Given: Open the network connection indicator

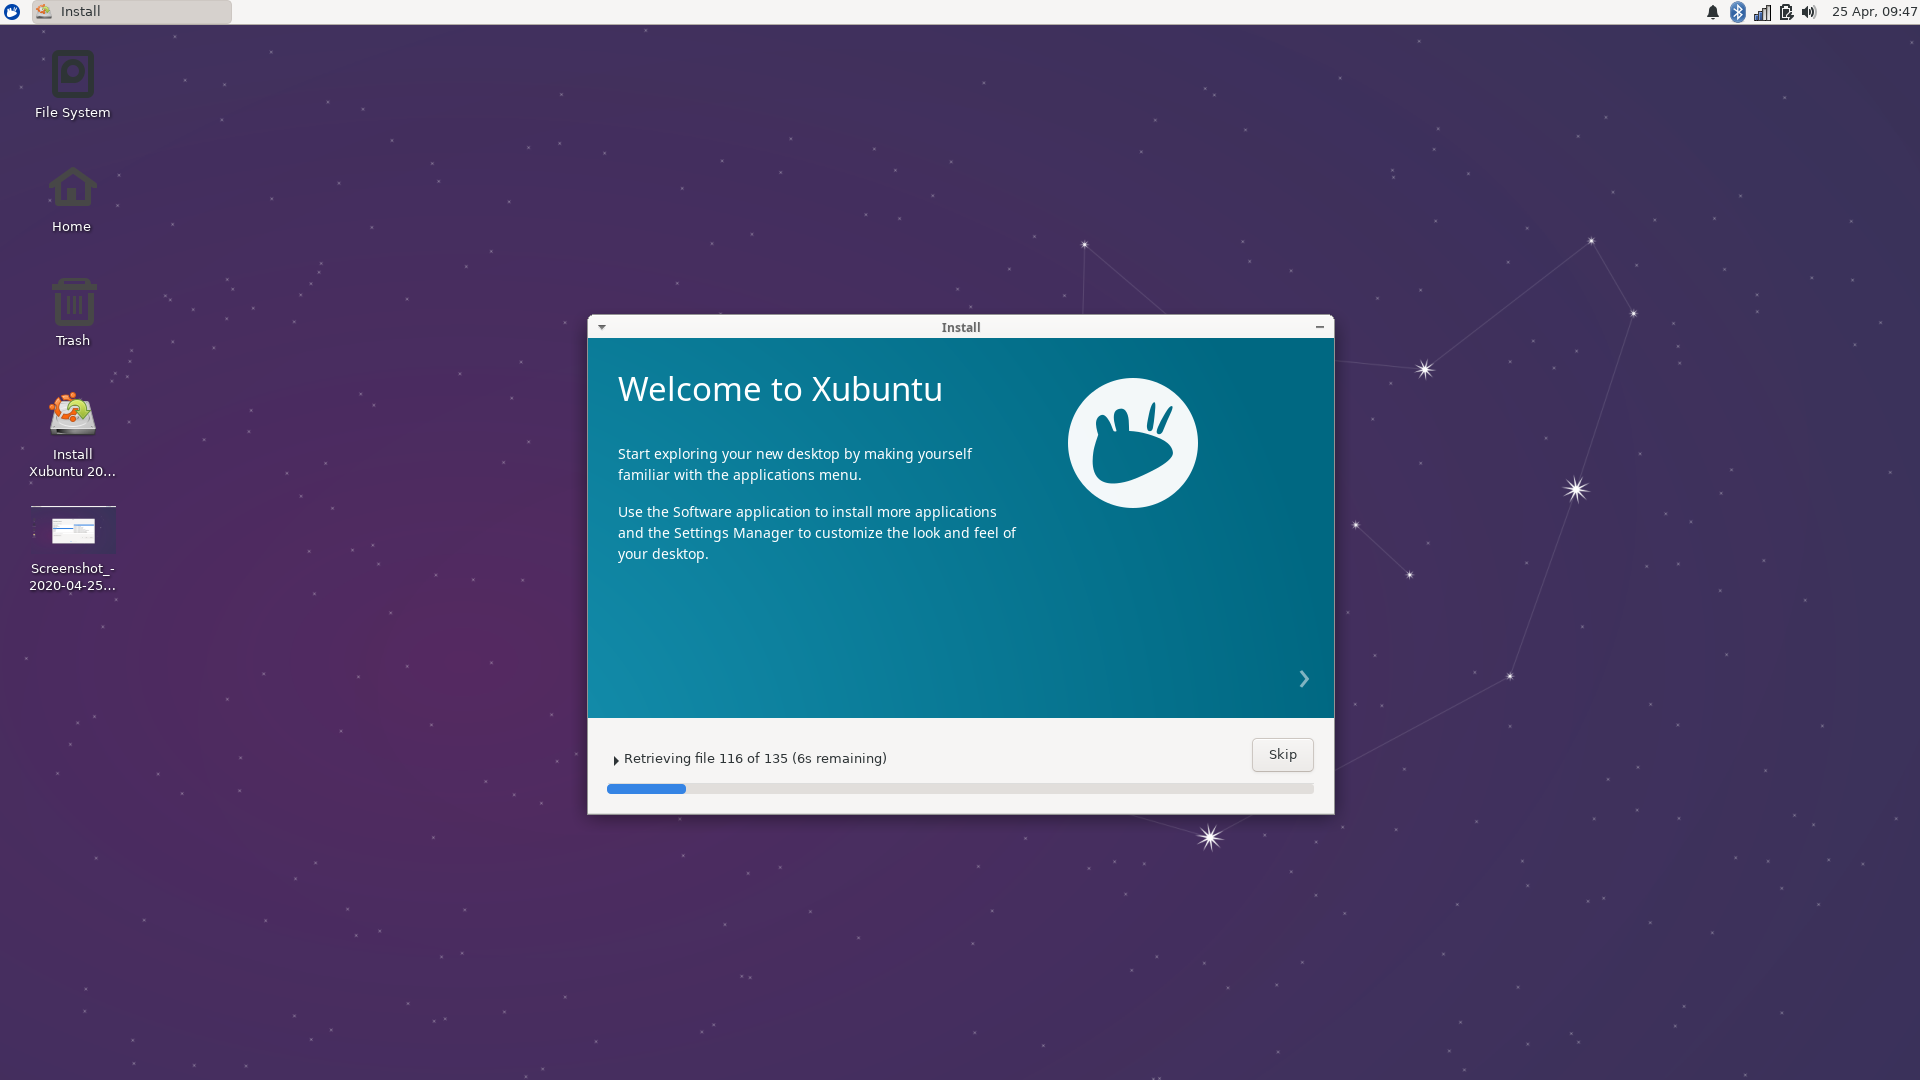Looking at the screenshot, I should click(x=1762, y=12).
